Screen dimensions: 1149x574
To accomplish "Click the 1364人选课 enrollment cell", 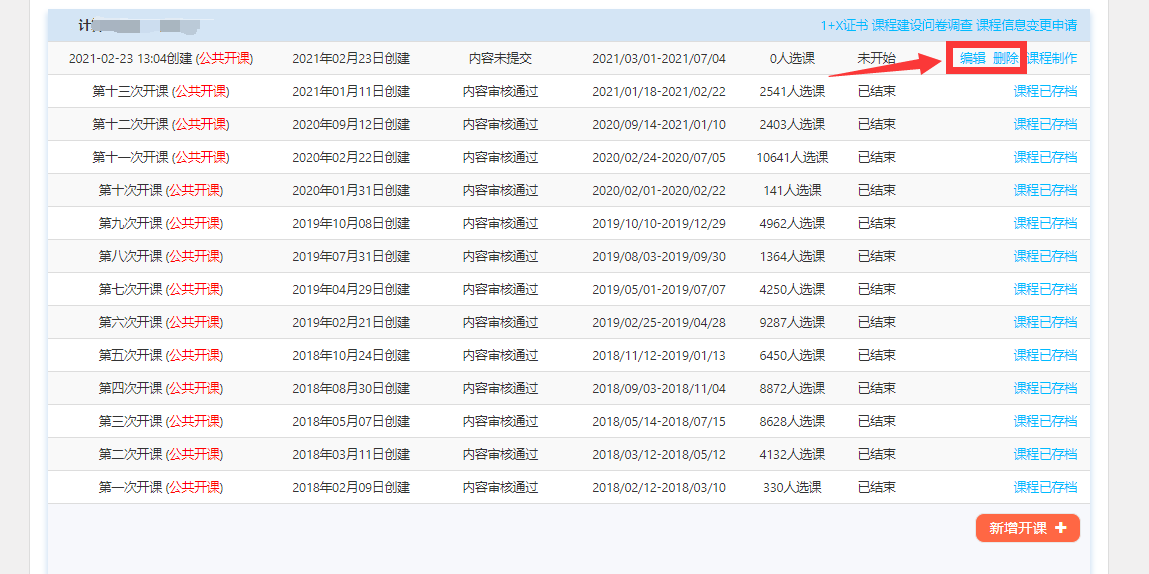I will tap(792, 257).
